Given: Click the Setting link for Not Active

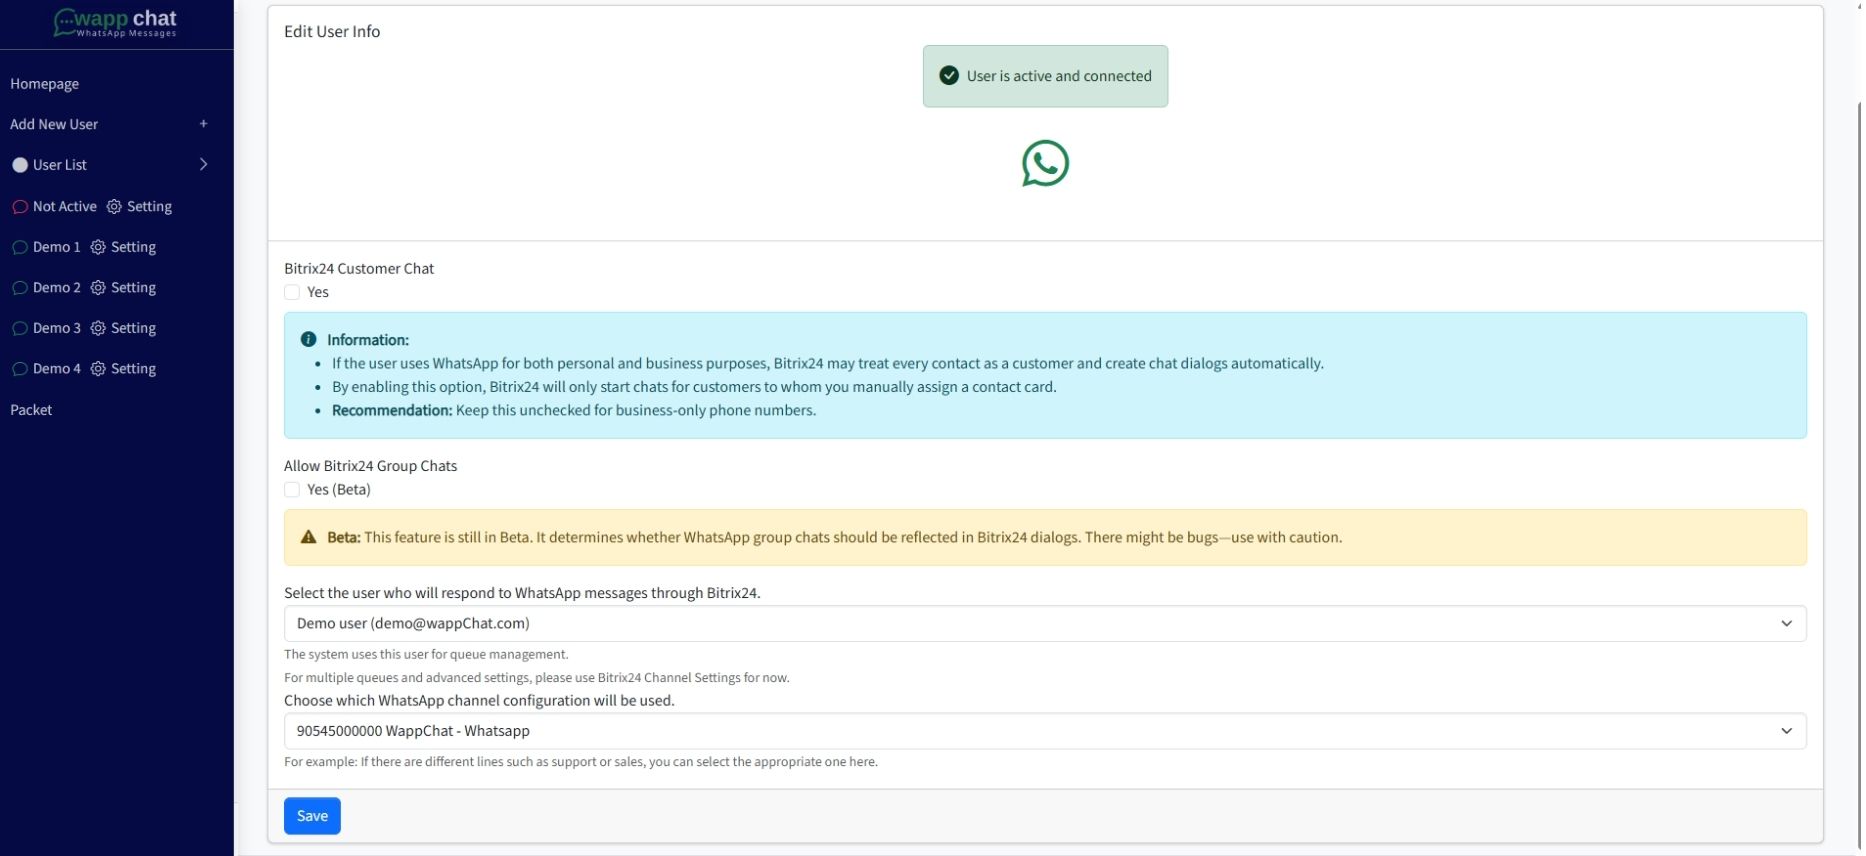Looking at the screenshot, I should tap(149, 207).
